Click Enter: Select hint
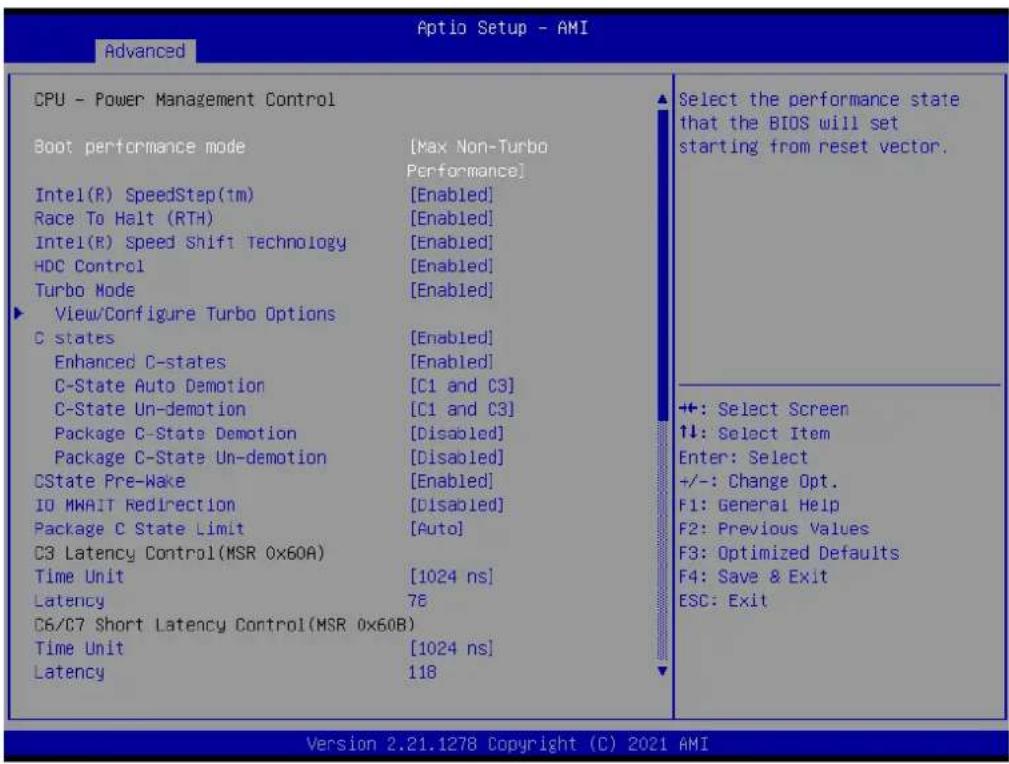This screenshot has width=1009, height=764. 744,457
